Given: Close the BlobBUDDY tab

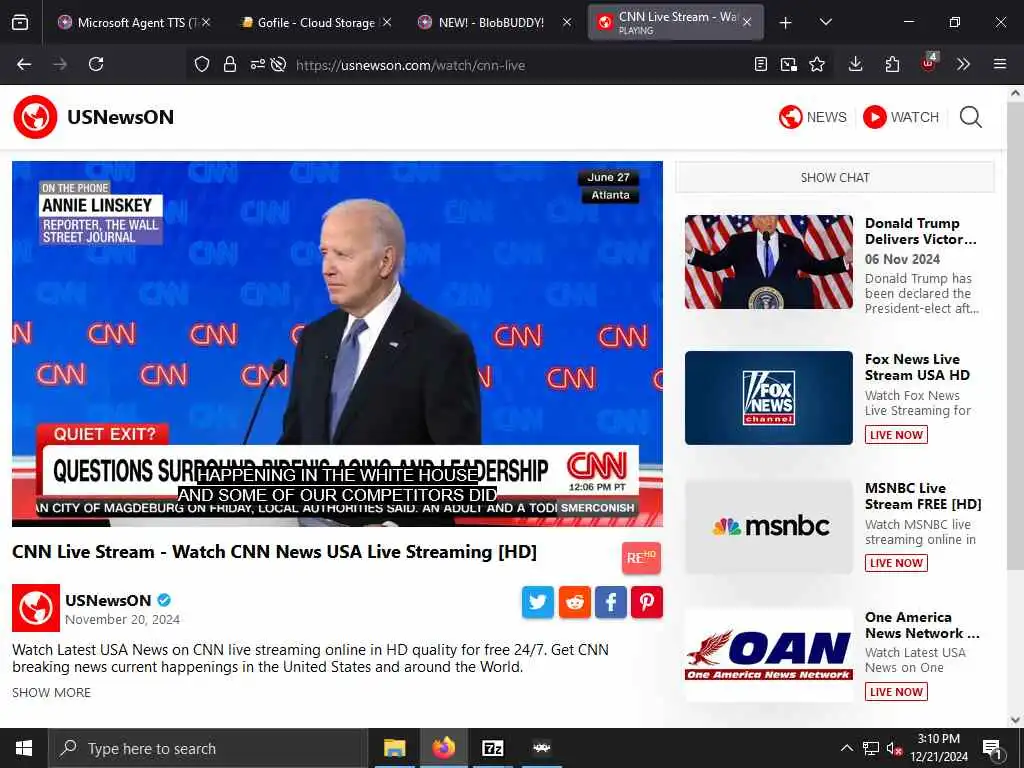Looking at the screenshot, I should (567, 22).
